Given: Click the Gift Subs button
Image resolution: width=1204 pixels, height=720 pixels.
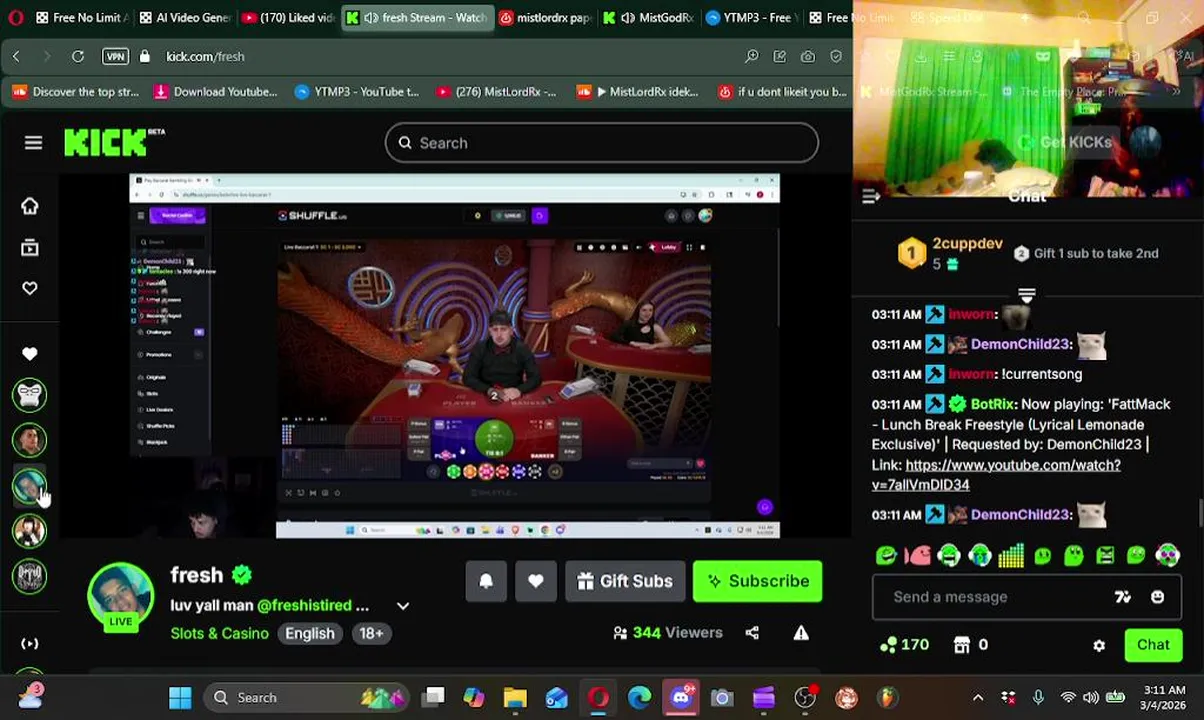Looking at the screenshot, I should 624,581.
